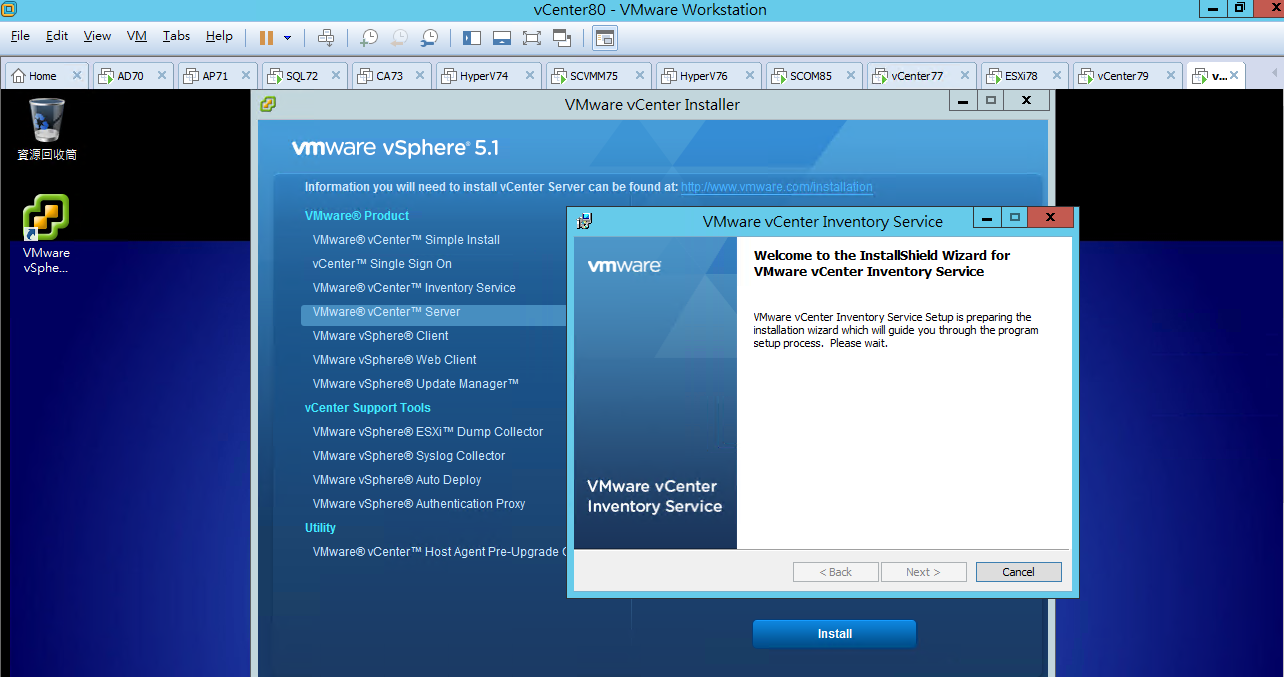
Task: Open the Recycle Bin desktop icon
Action: 47,129
